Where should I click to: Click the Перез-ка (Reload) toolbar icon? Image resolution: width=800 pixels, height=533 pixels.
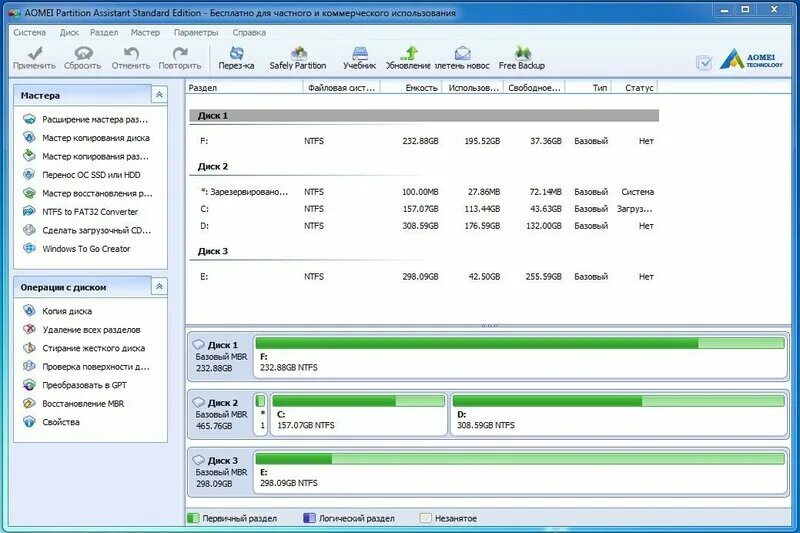tap(237, 53)
